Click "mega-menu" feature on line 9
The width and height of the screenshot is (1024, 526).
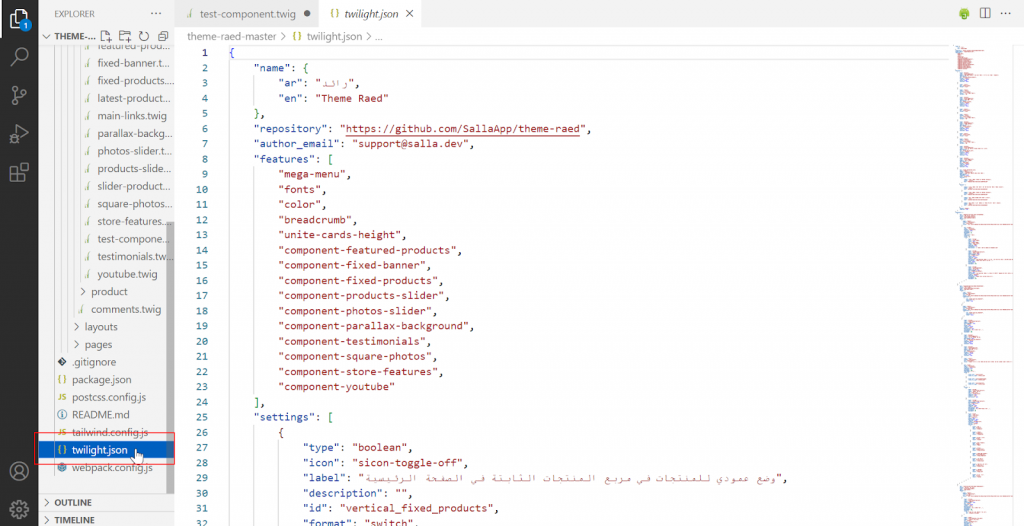[312, 174]
